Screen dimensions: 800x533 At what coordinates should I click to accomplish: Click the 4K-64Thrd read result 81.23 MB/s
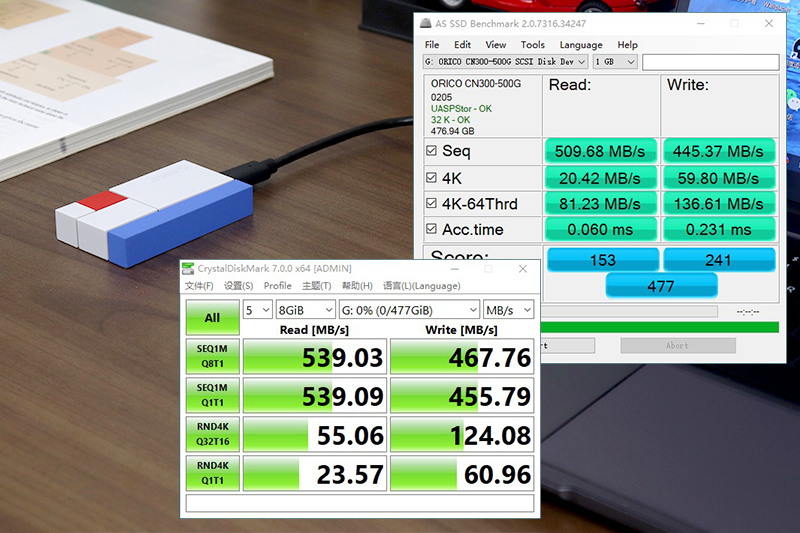click(x=600, y=204)
